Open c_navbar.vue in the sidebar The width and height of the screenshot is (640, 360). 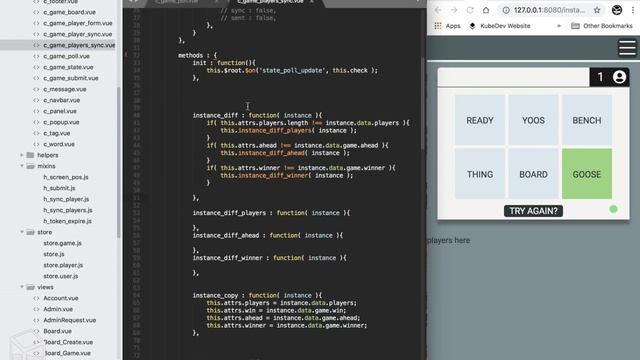pyautogui.click(x=62, y=100)
